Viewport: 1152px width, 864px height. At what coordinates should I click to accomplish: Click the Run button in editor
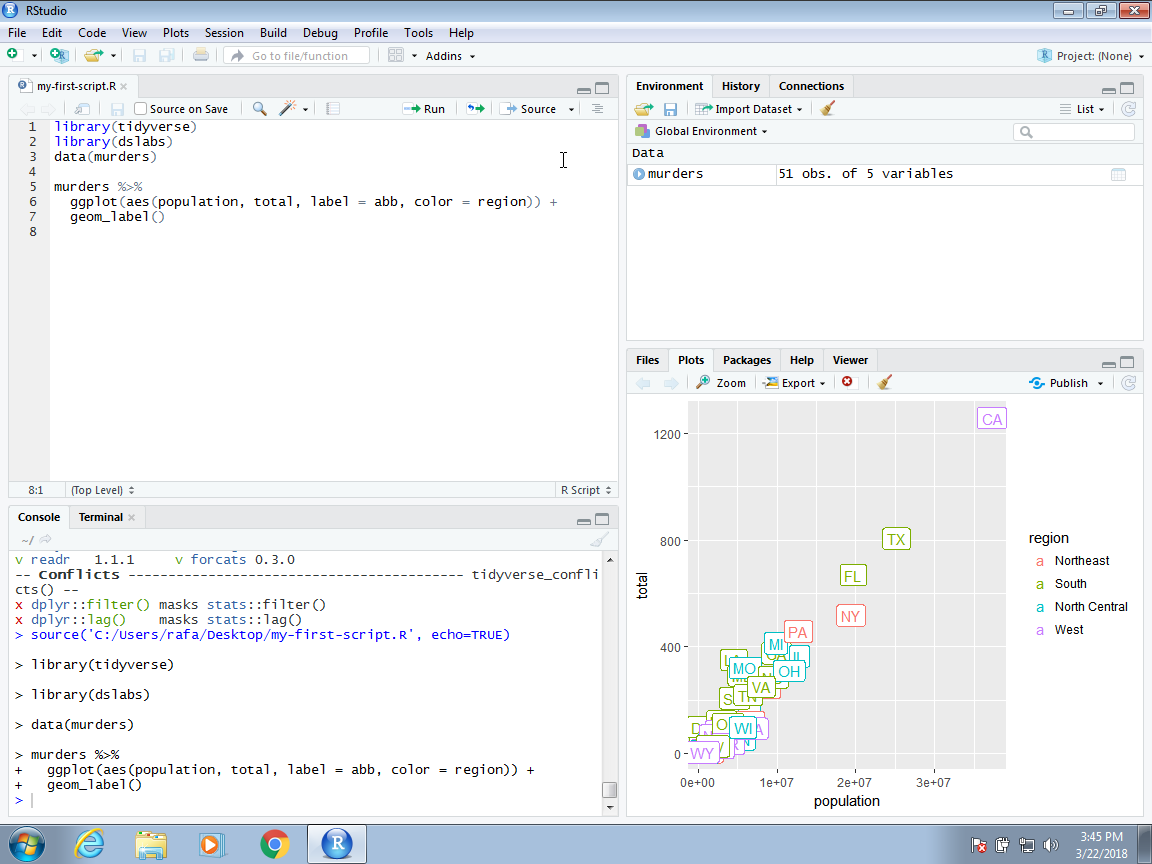pyautogui.click(x=424, y=109)
